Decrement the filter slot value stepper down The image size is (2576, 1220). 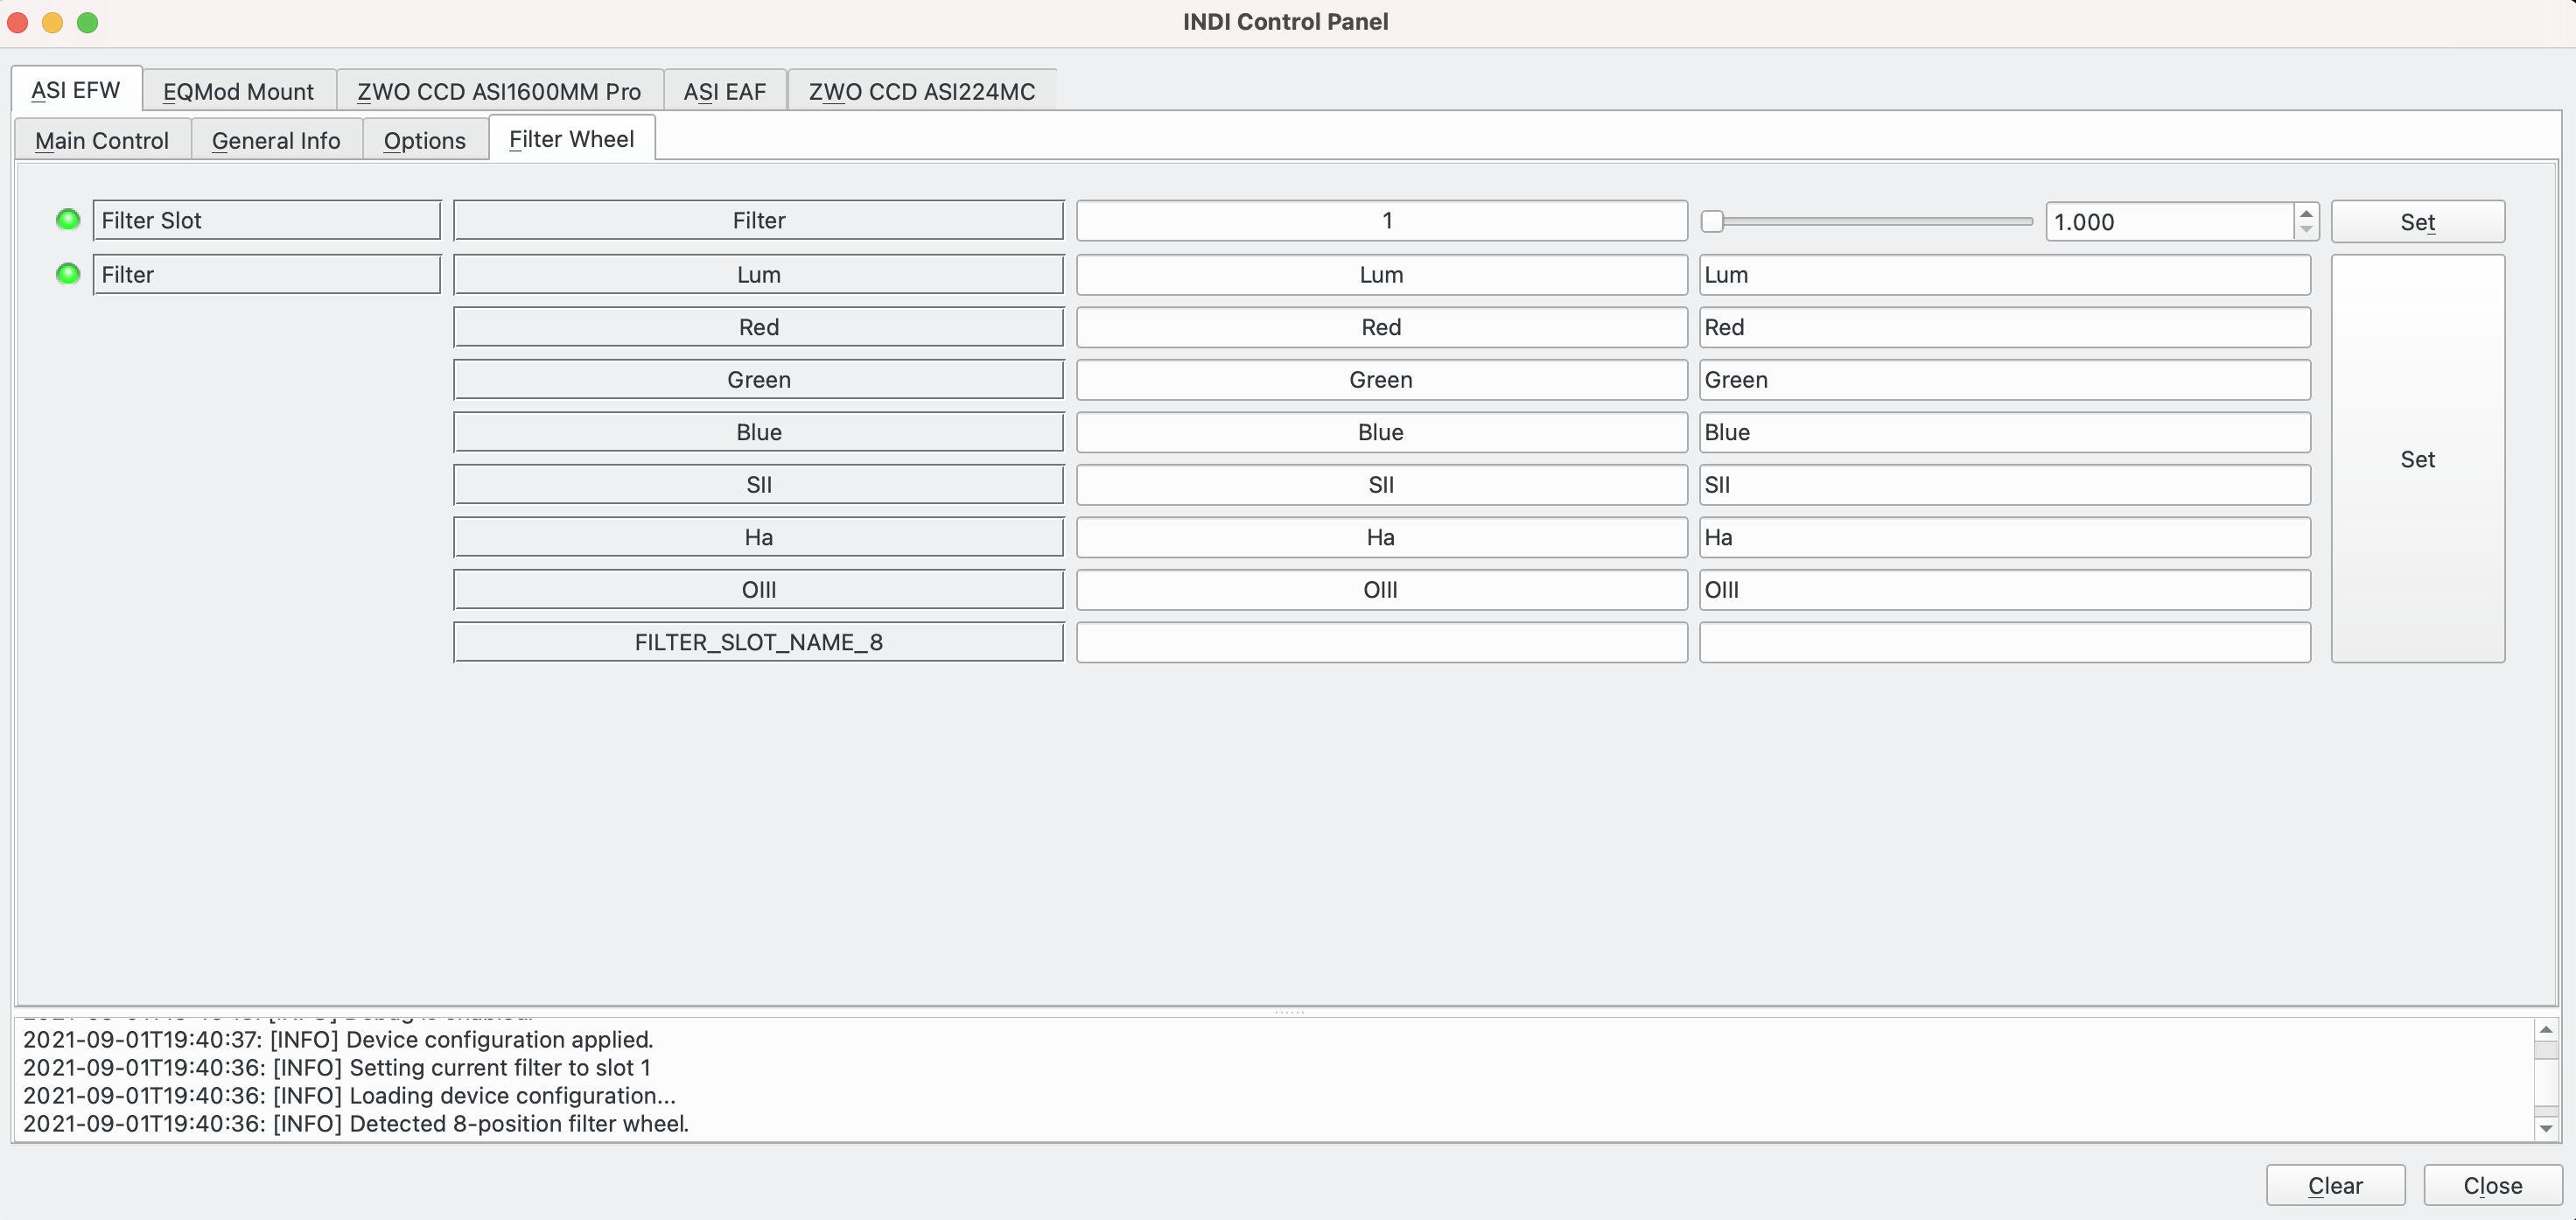2306,230
